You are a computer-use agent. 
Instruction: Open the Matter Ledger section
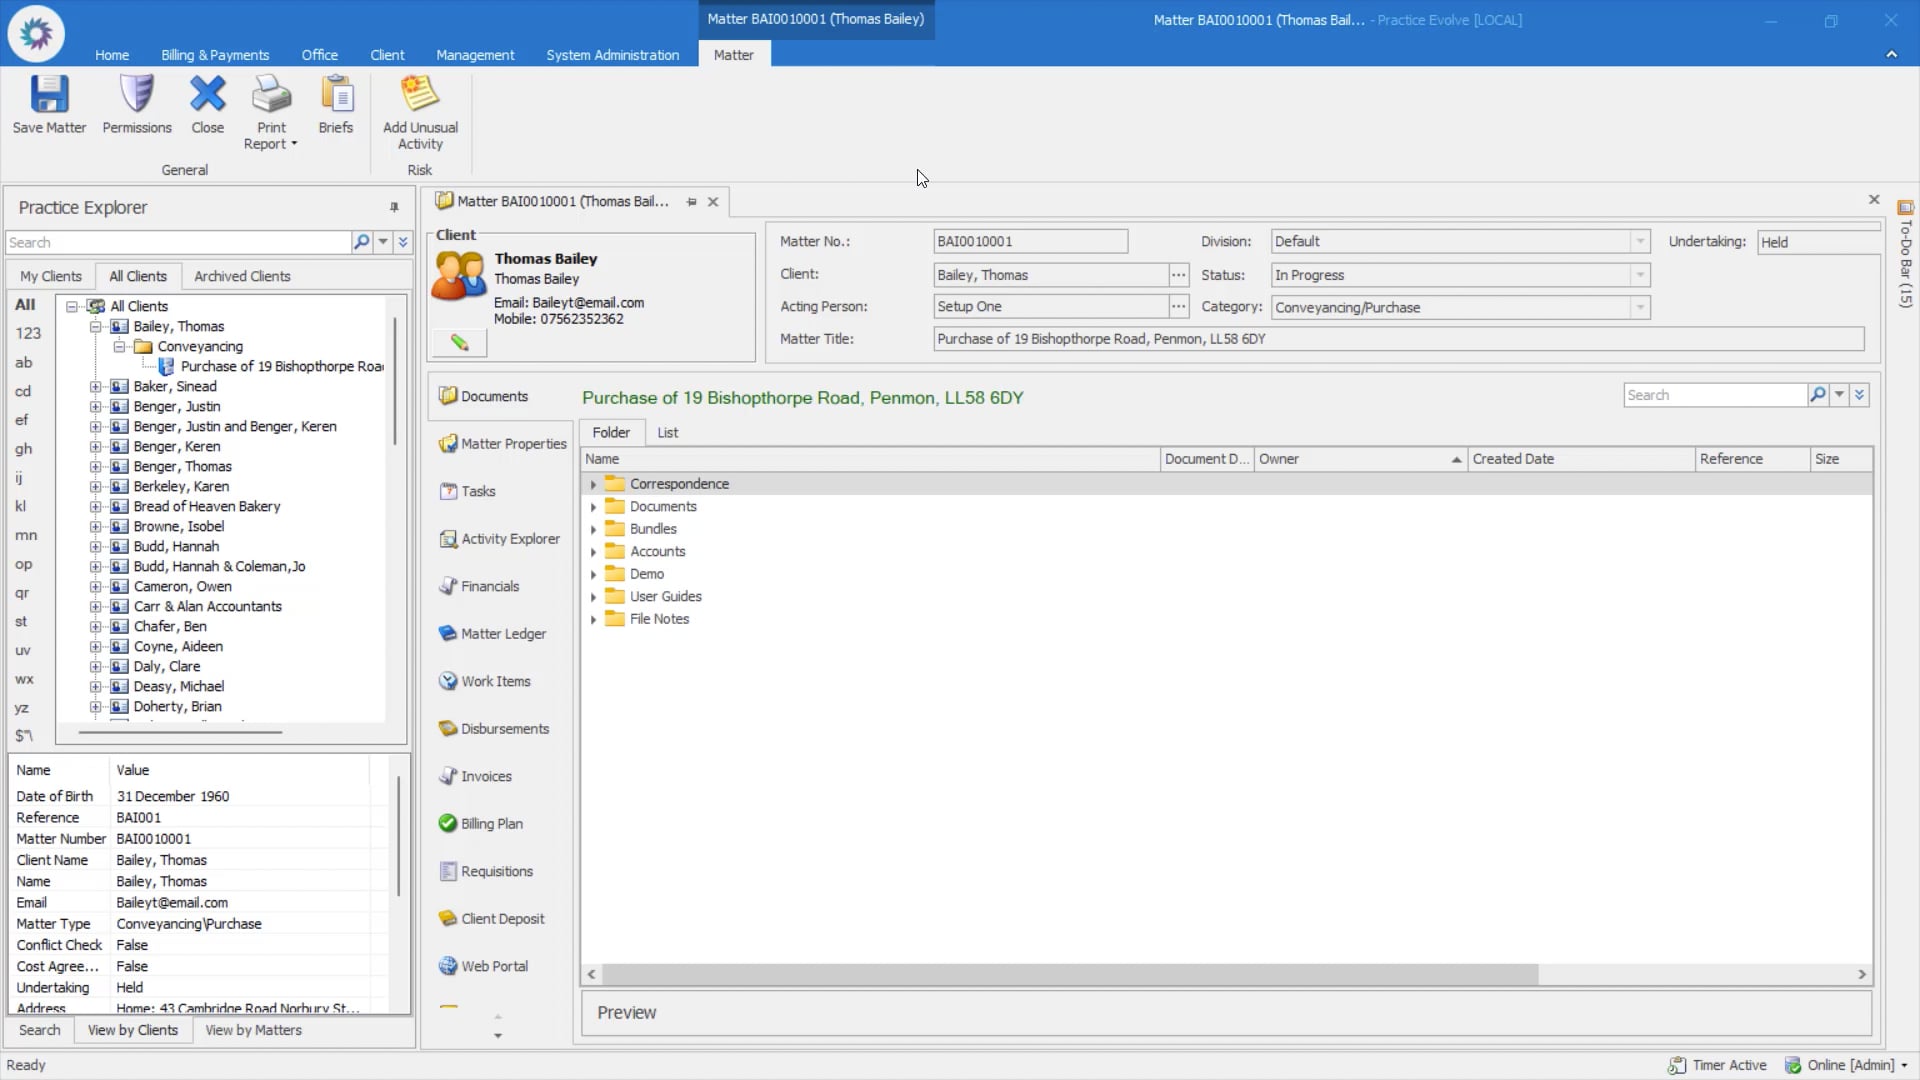coord(493,634)
